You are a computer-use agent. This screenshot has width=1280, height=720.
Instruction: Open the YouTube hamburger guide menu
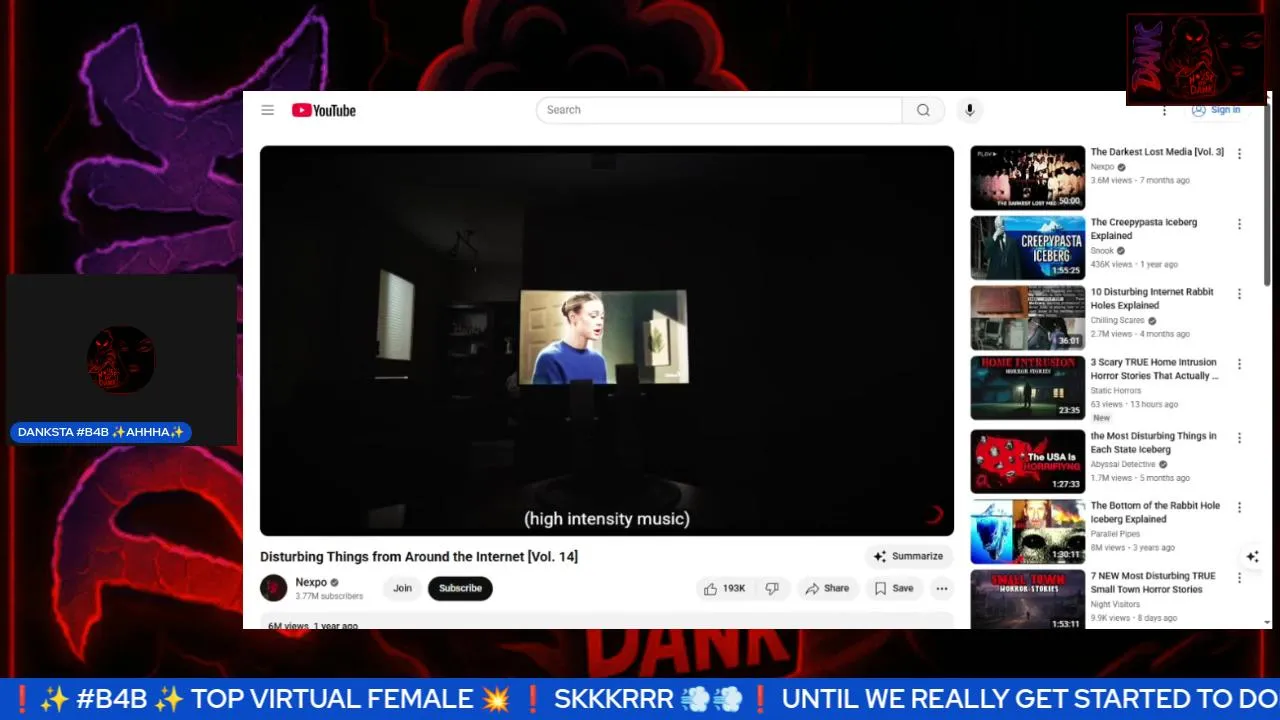(268, 110)
